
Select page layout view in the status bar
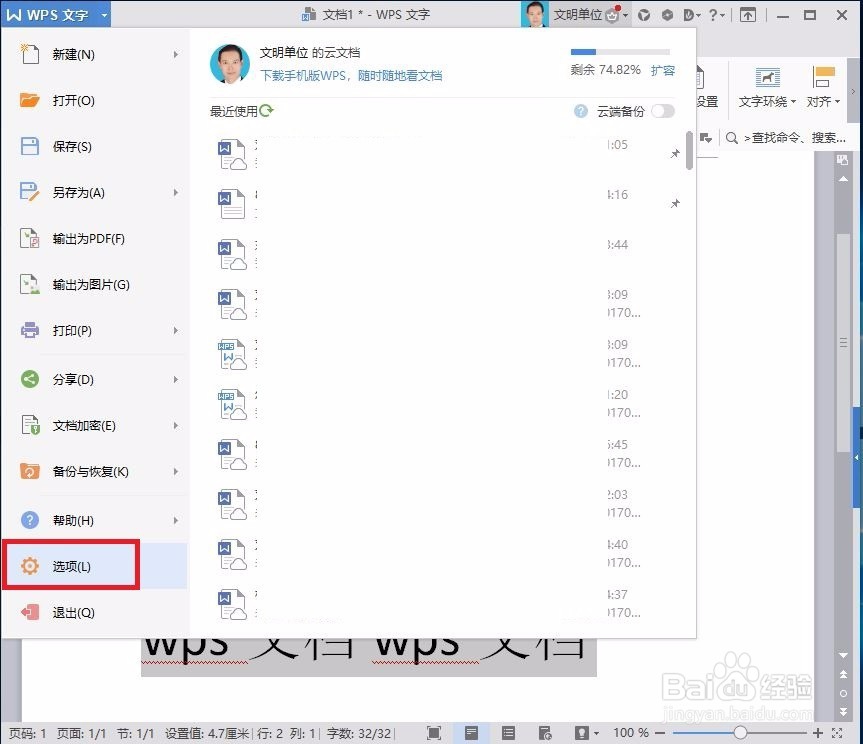[x=471, y=732]
